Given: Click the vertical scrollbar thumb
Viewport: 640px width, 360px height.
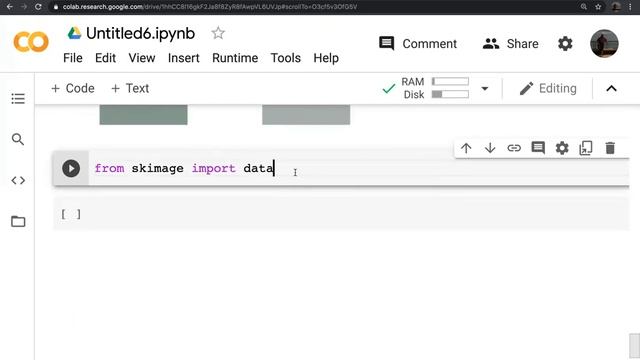Looking at the screenshot, I should (x=634, y=346).
